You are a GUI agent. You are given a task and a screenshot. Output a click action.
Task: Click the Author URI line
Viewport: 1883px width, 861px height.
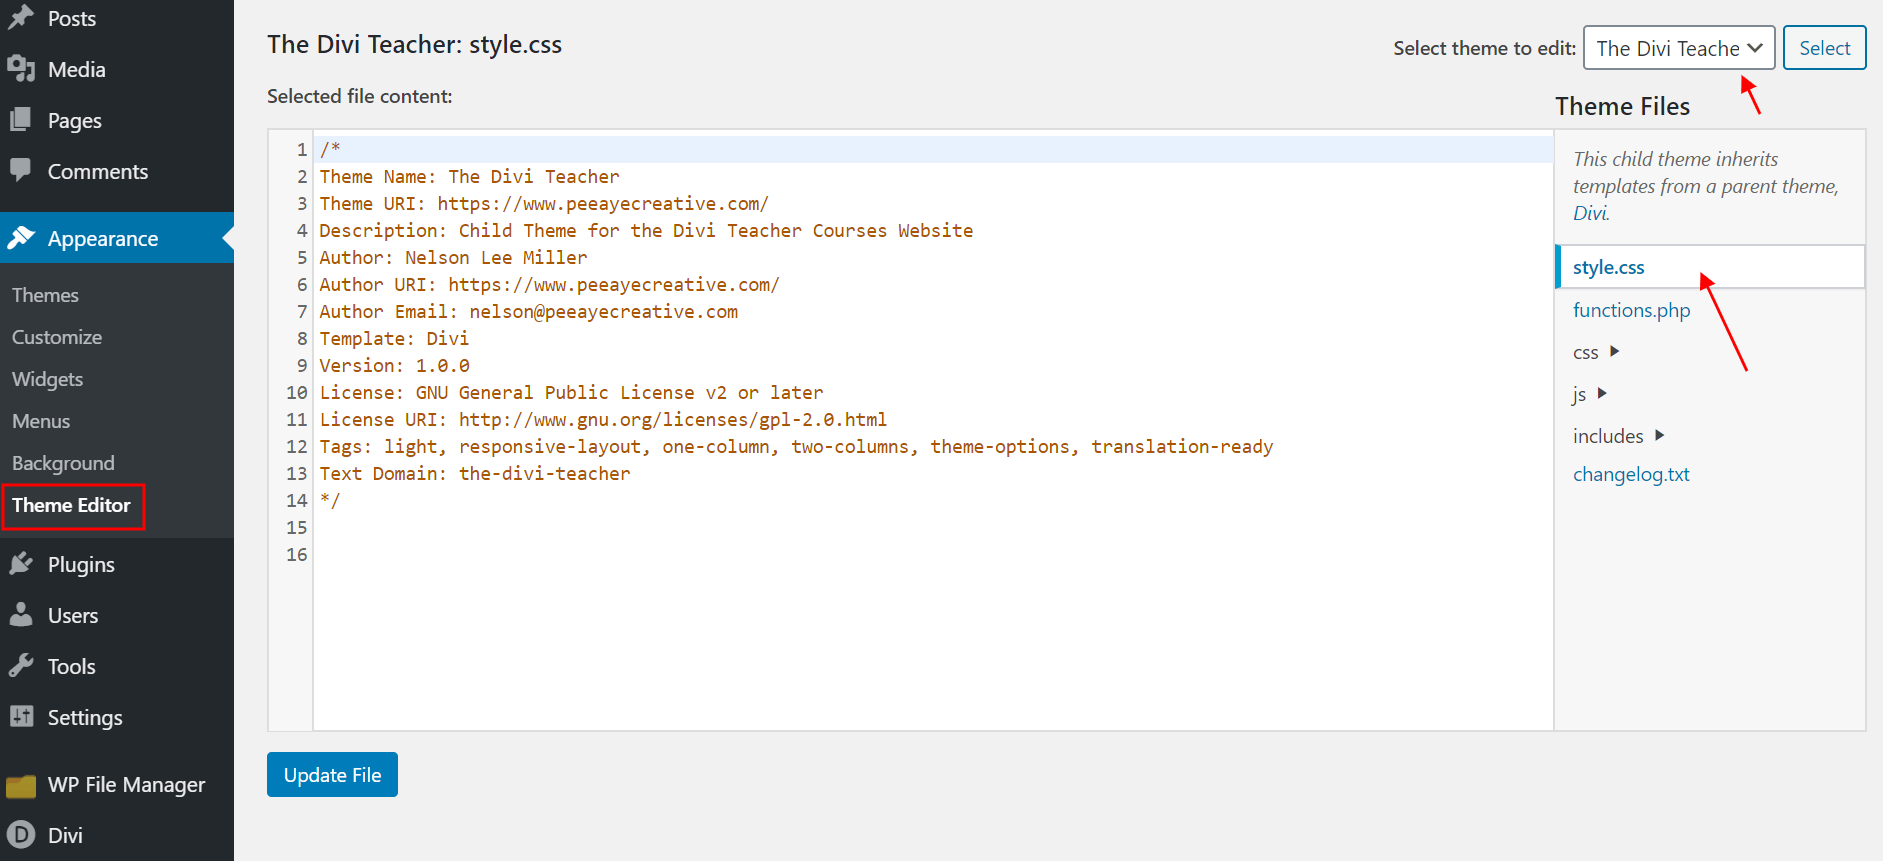click(x=549, y=284)
